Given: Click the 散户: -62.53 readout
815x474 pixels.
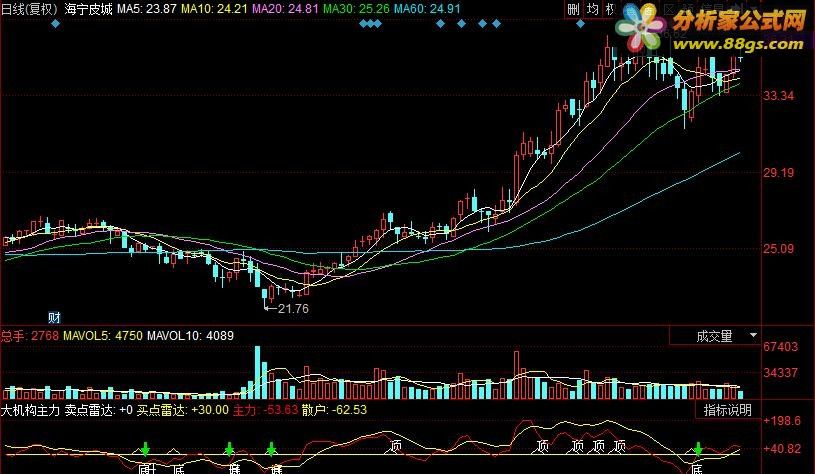Looking at the screenshot, I should coord(334,410).
